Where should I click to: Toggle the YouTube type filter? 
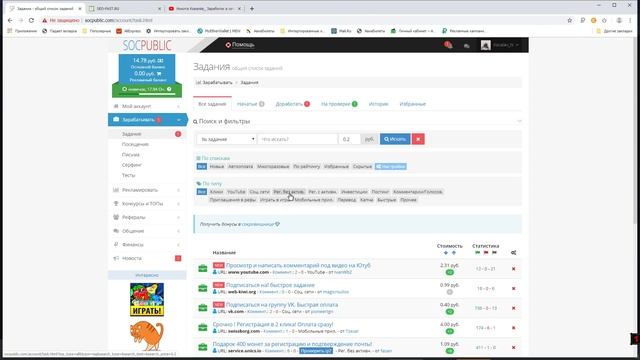point(236,192)
